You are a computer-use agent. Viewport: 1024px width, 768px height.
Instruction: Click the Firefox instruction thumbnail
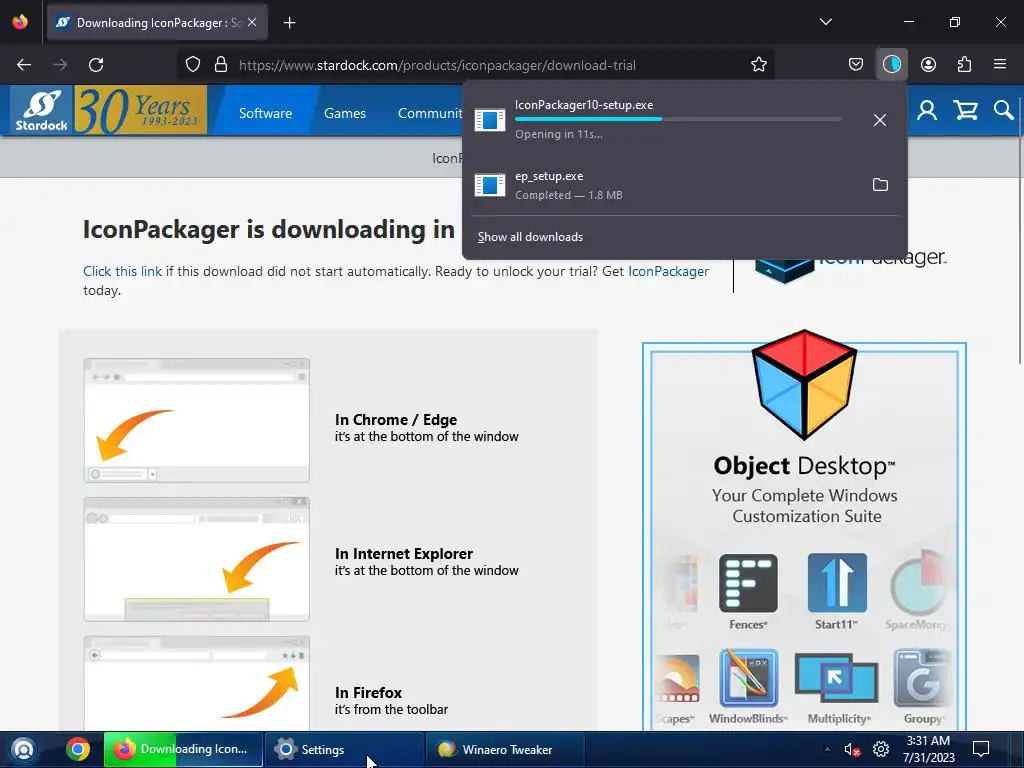coord(197,683)
